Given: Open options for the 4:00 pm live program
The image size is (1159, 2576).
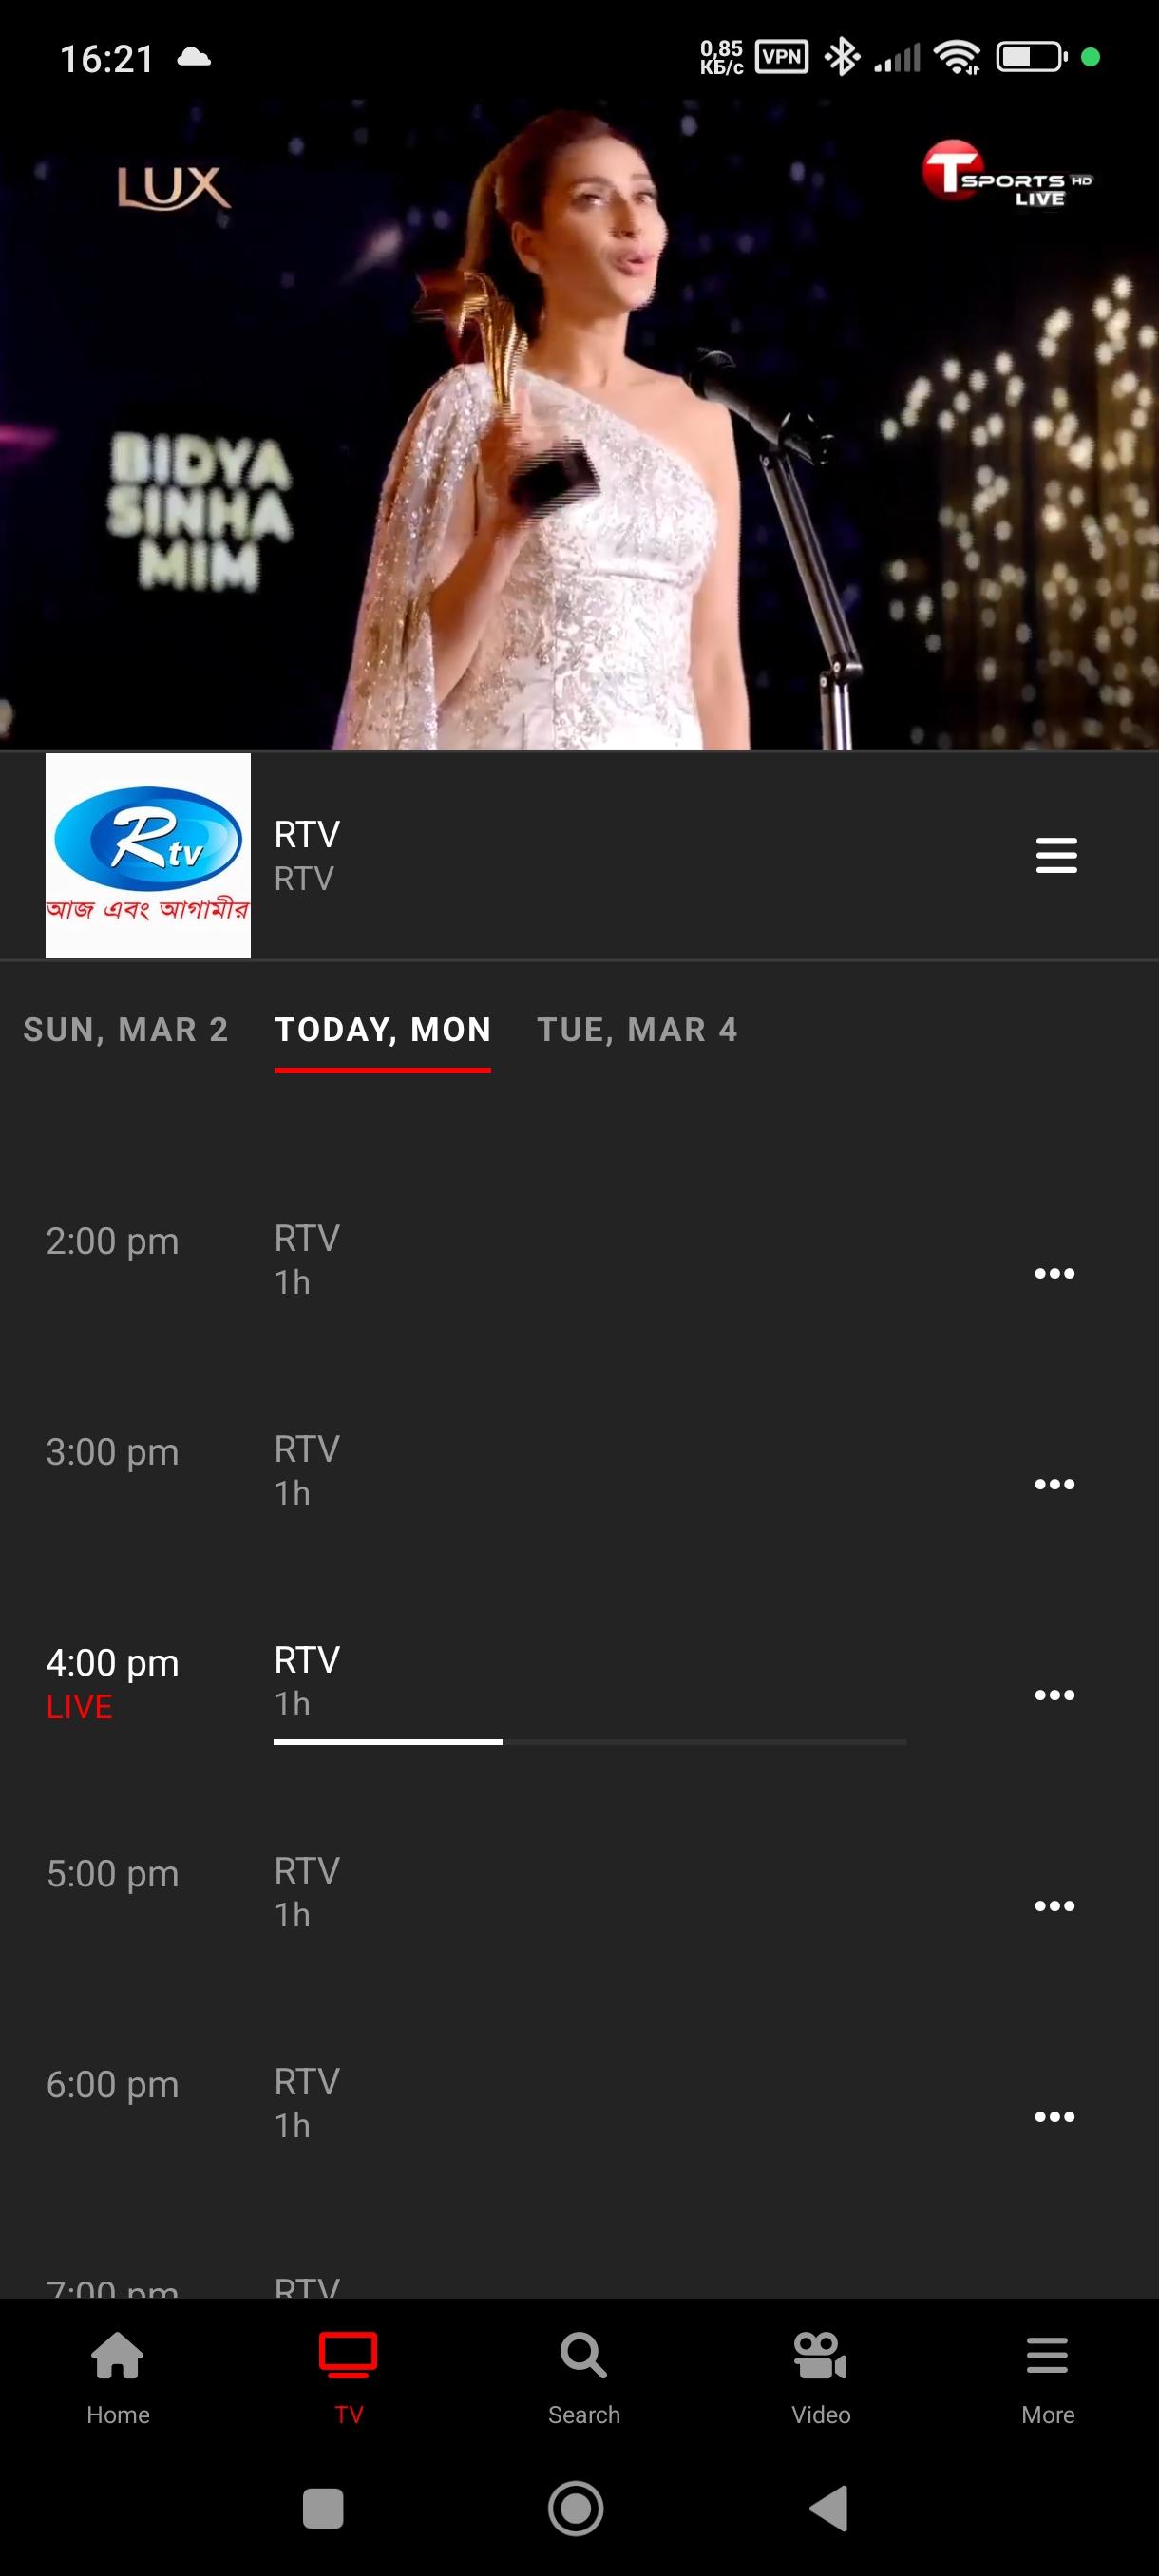Looking at the screenshot, I should coord(1054,1694).
